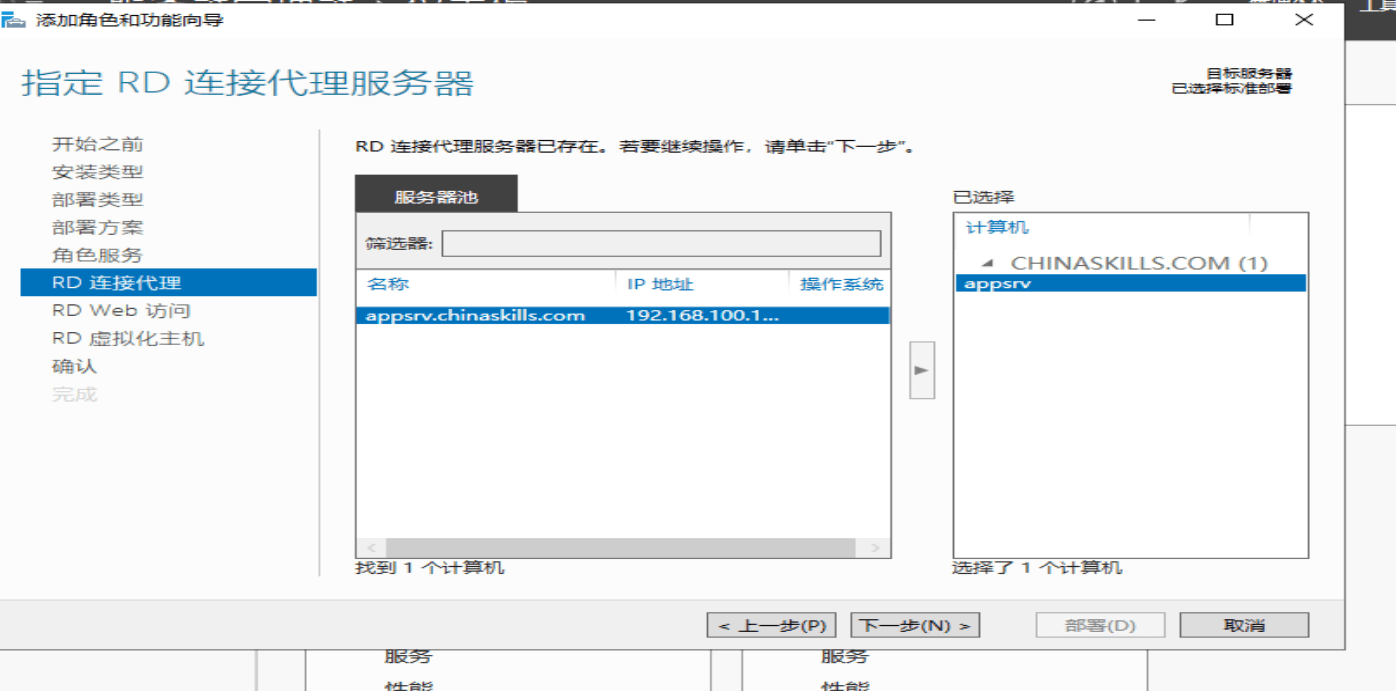Click the wizard icon in title bar

[x=14, y=20]
